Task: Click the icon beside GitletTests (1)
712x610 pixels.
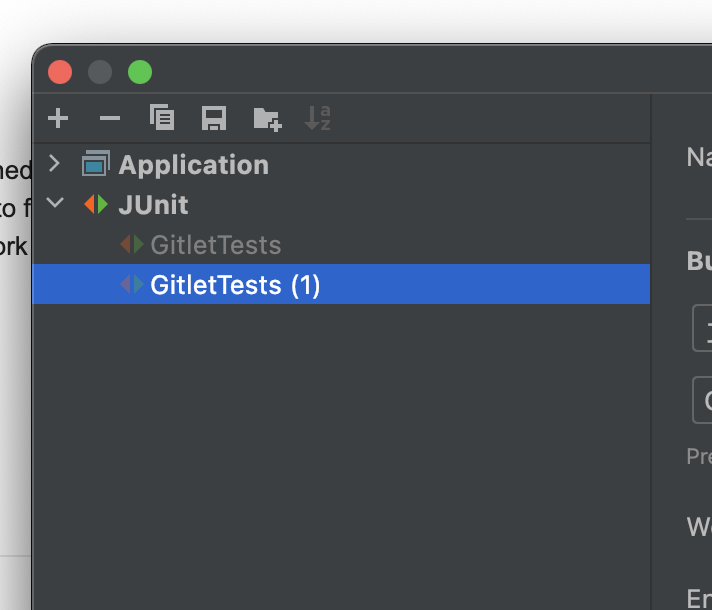Action: 132,285
